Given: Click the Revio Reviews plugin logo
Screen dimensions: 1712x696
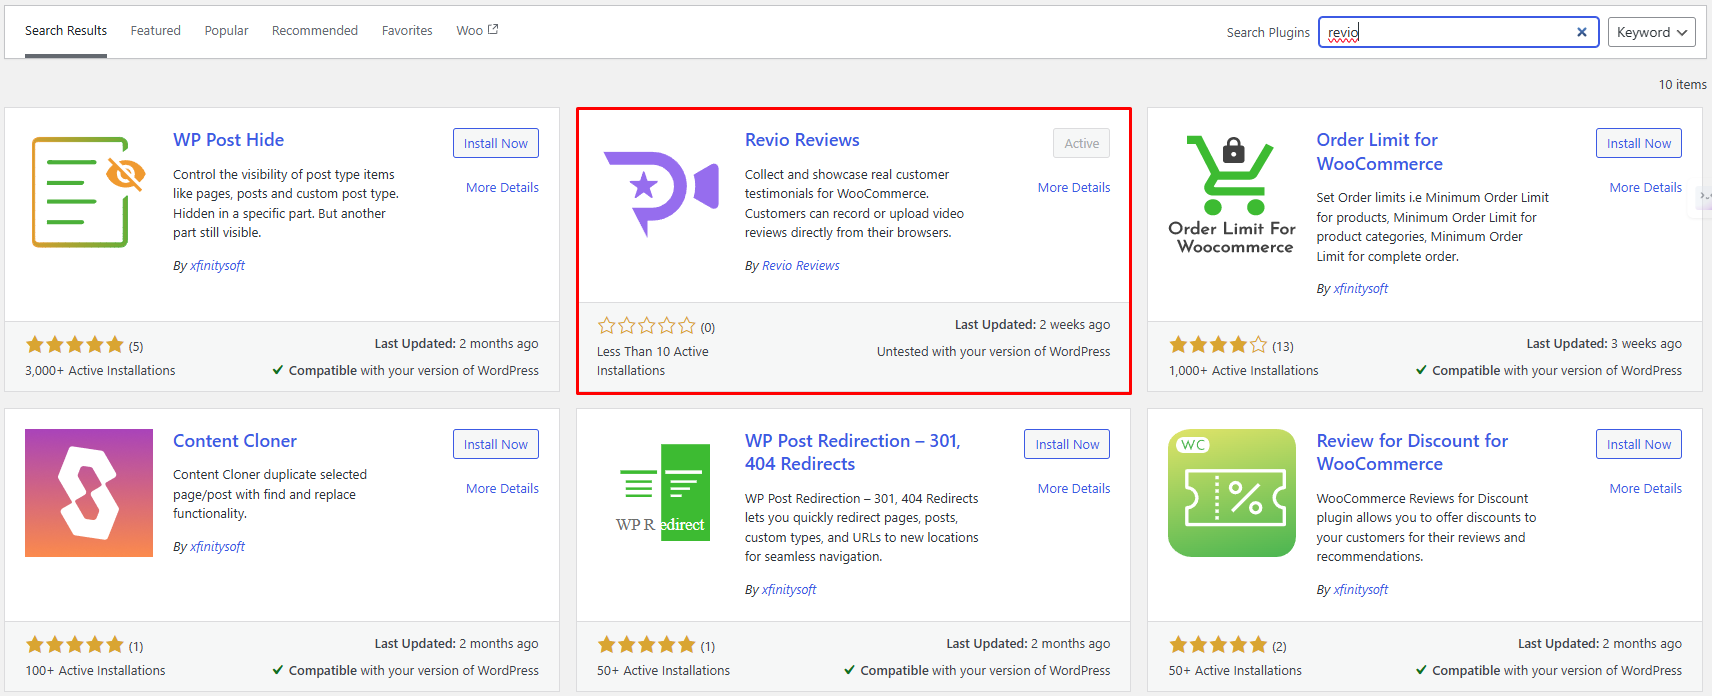Looking at the screenshot, I should click(x=661, y=192).
